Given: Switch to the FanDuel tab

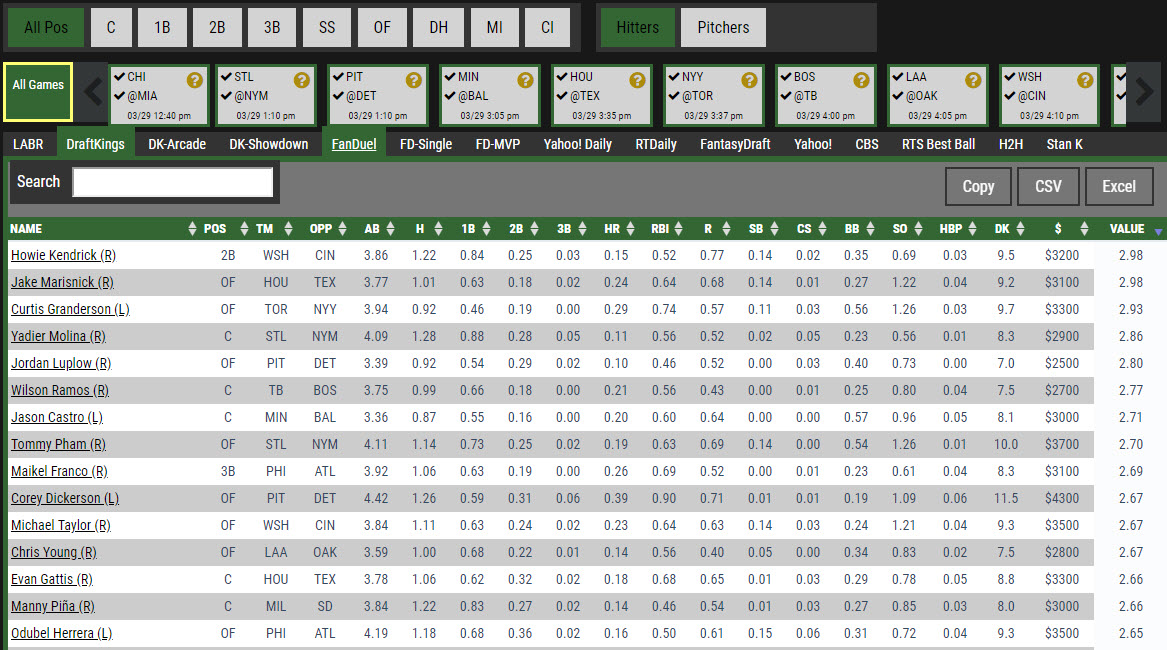Looking at the screenshot, I should click(x=354, y=144).
